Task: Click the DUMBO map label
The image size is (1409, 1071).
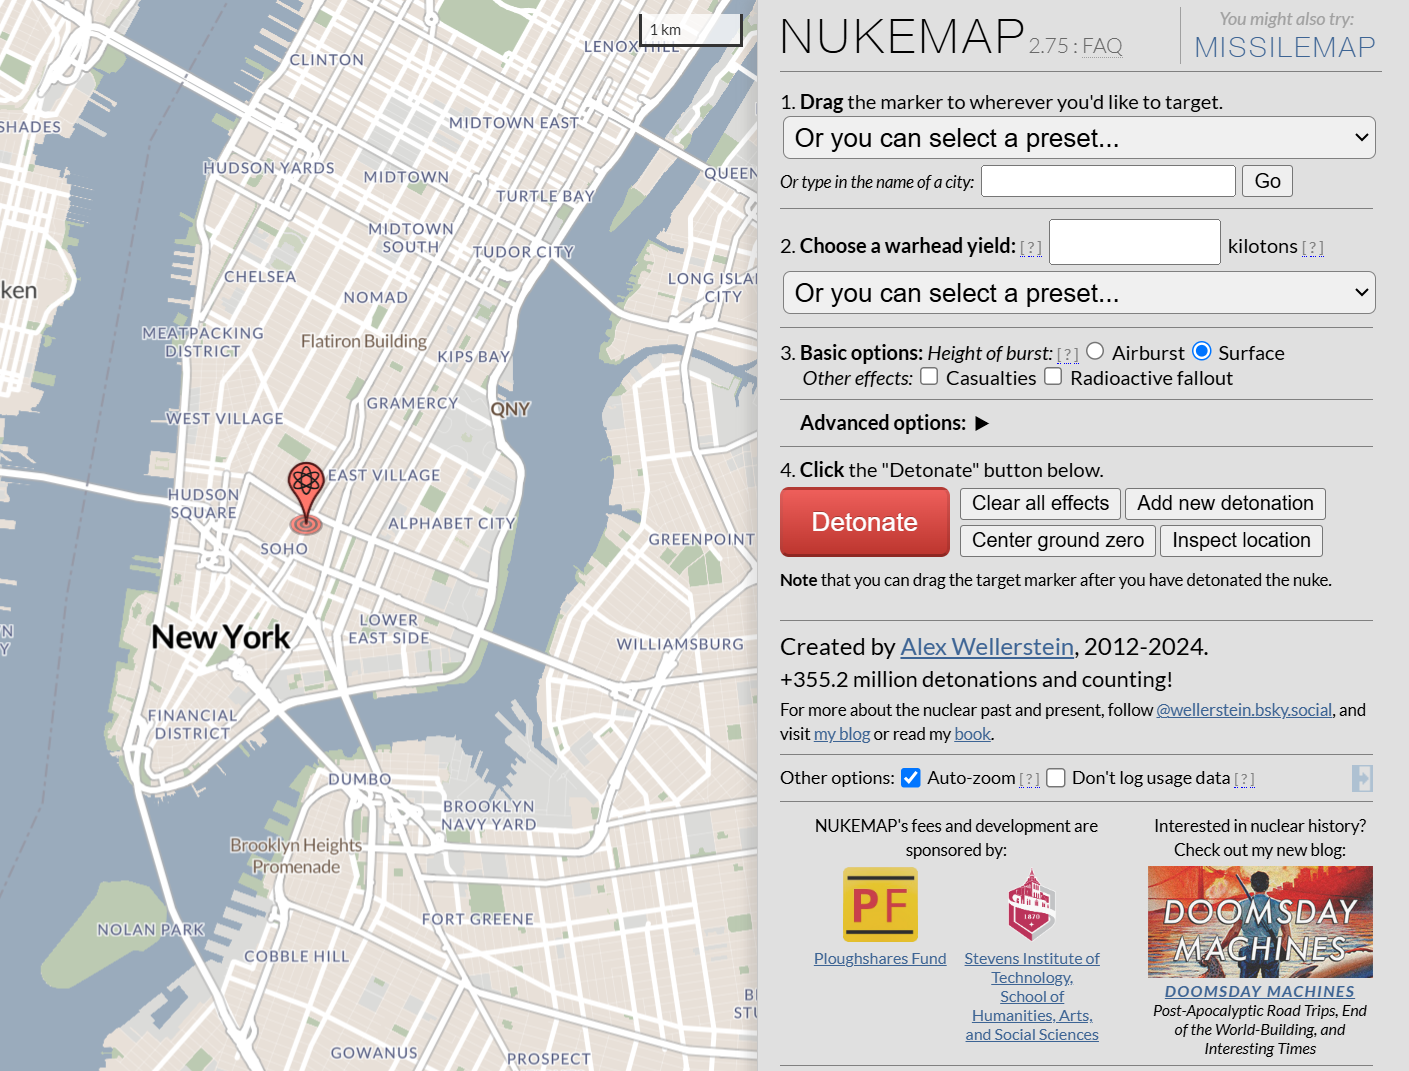Action: pyautogui.click(x=360, y=779)
